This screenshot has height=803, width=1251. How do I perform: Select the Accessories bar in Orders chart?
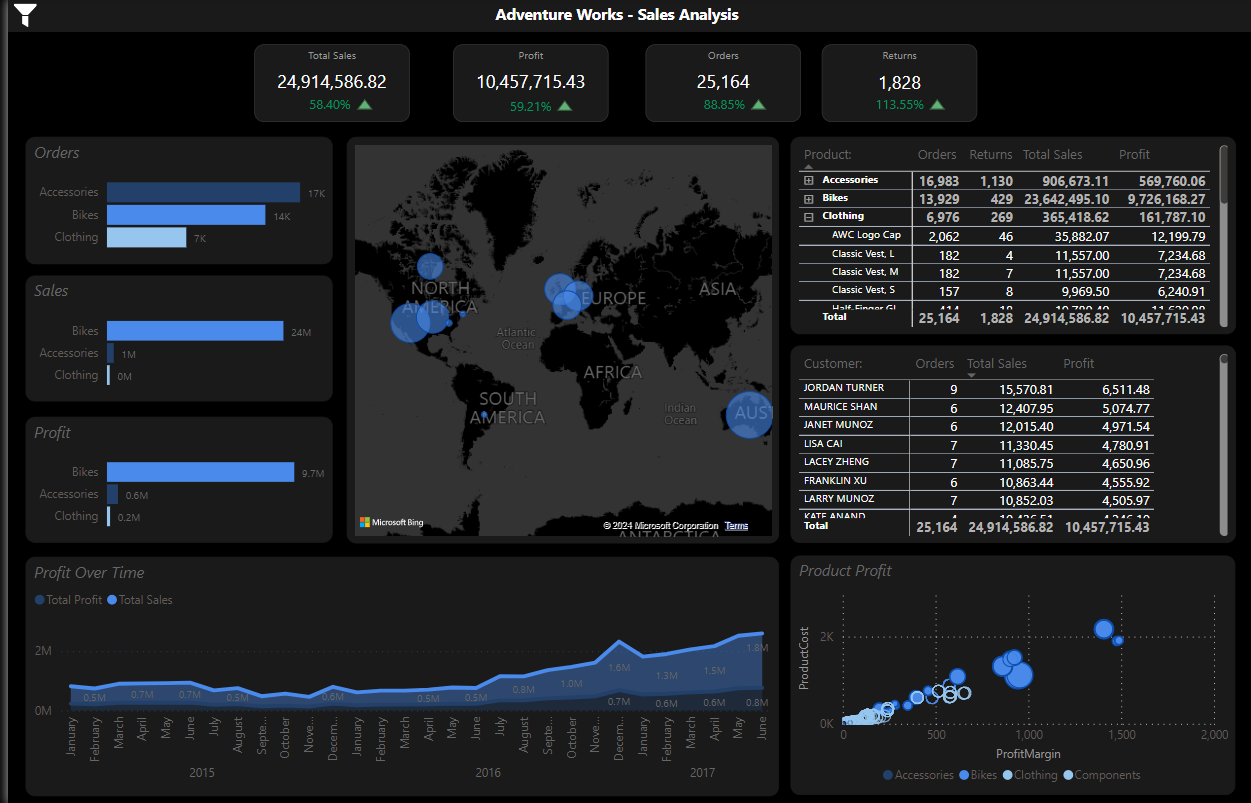coord(203,192)
